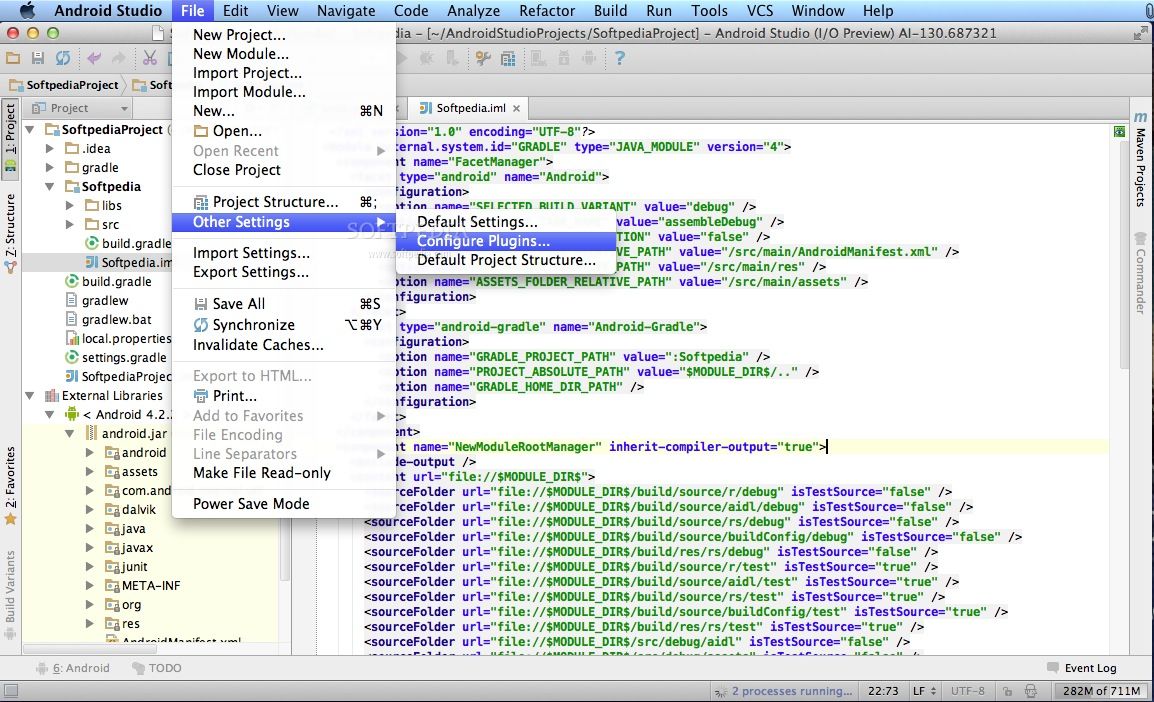This screenshot has height=702, width=1154.
Task: Expand the src folder node
Action: click(69, 224)
